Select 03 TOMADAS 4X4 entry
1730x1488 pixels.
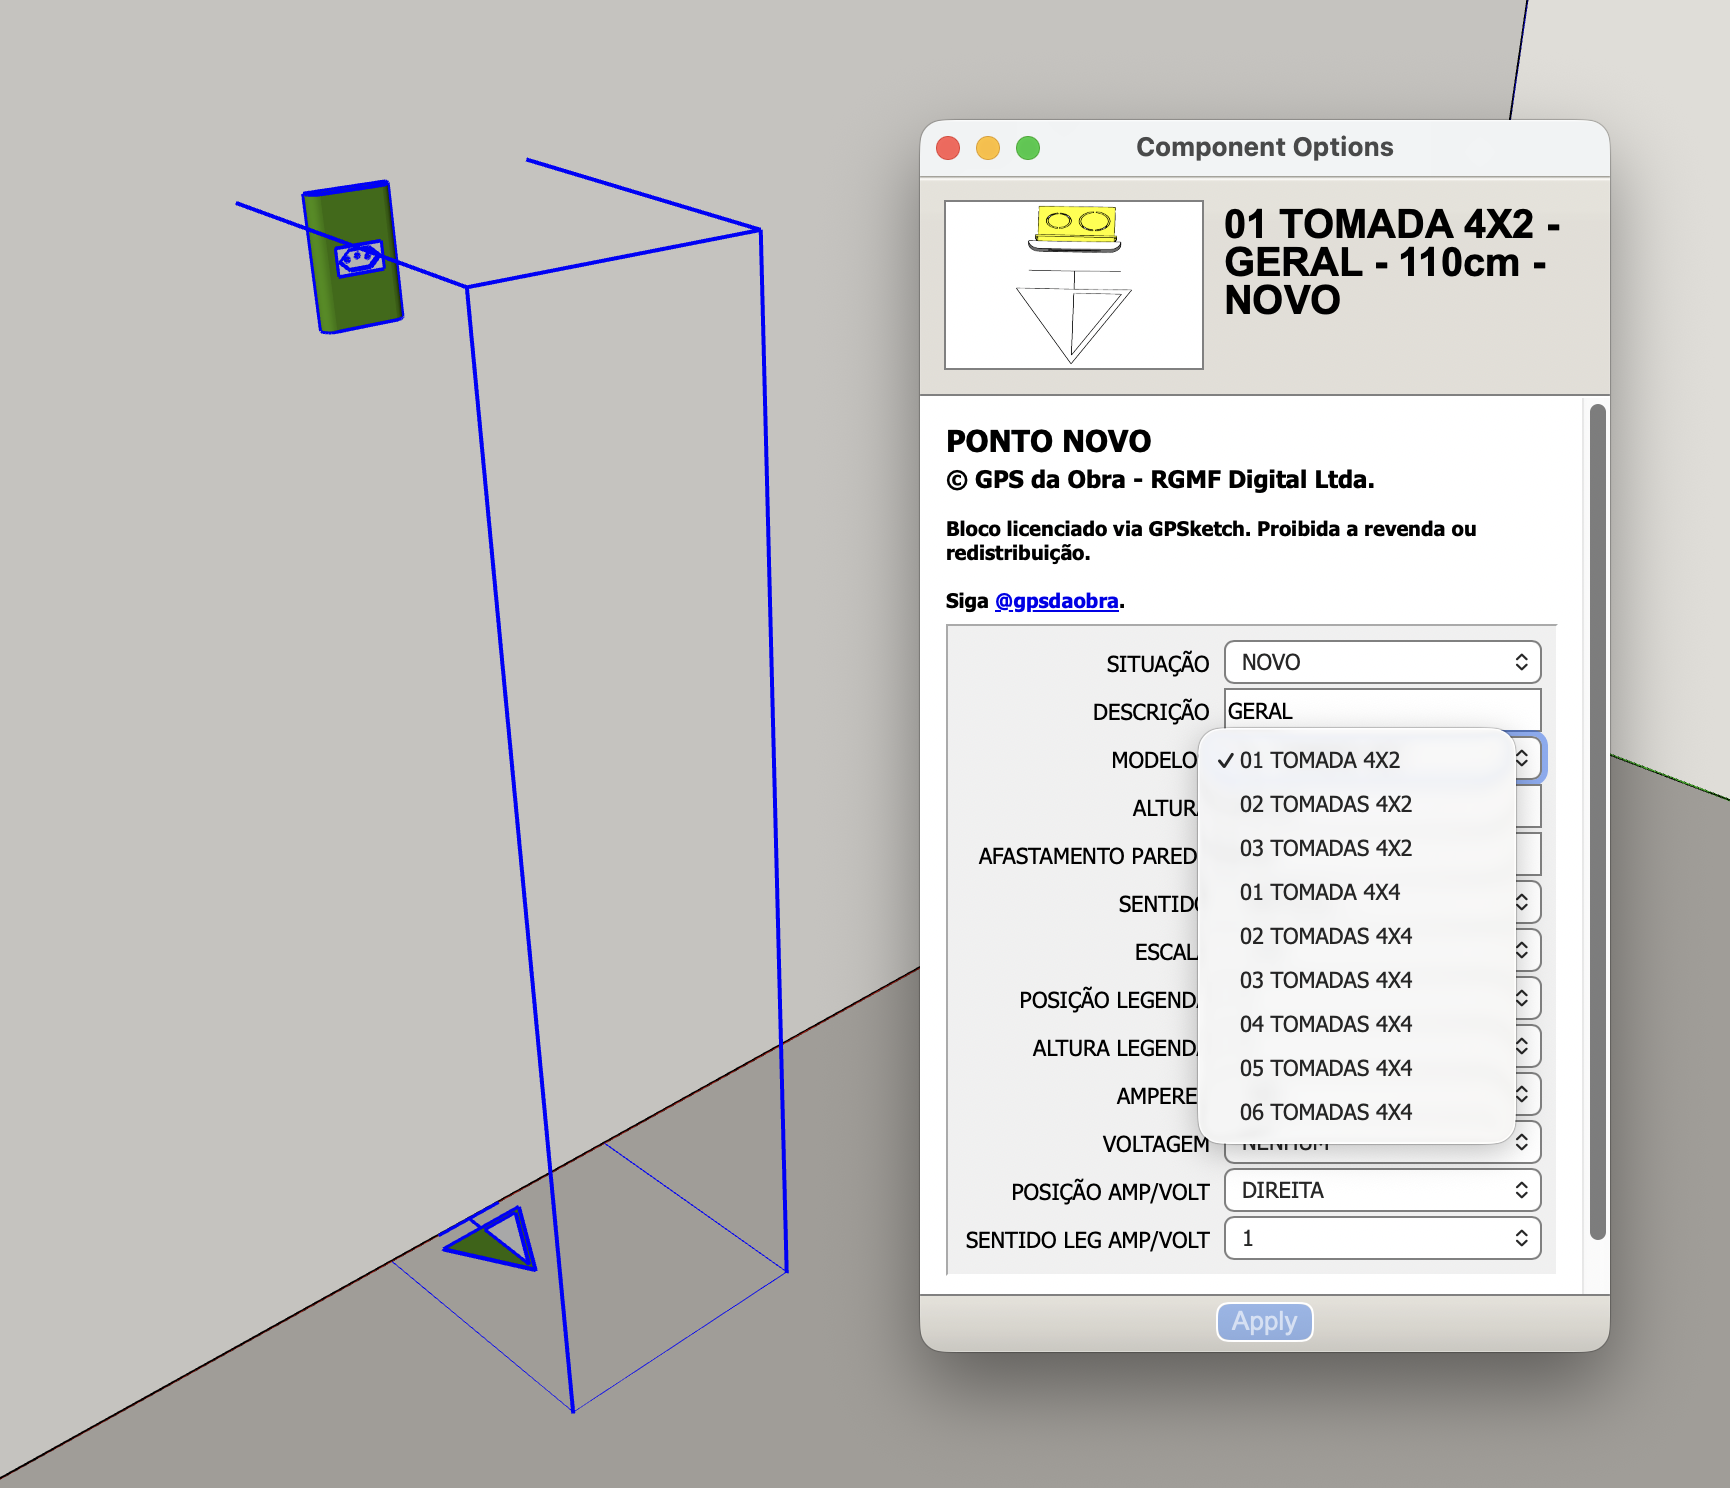(1356, 980)
